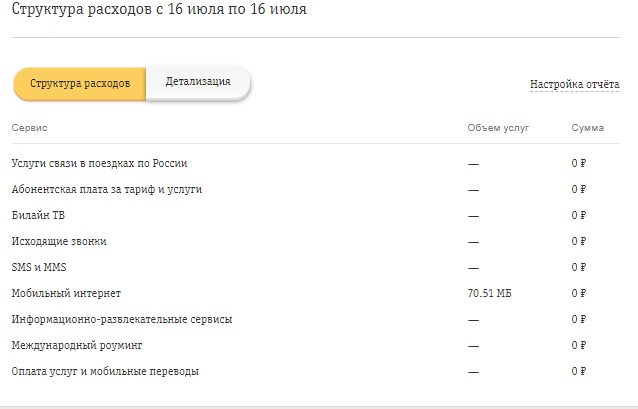Click the 70.51 МБ usage value
Image resolution: width=638 pixels, height=409 pixels.
[489, 293]
